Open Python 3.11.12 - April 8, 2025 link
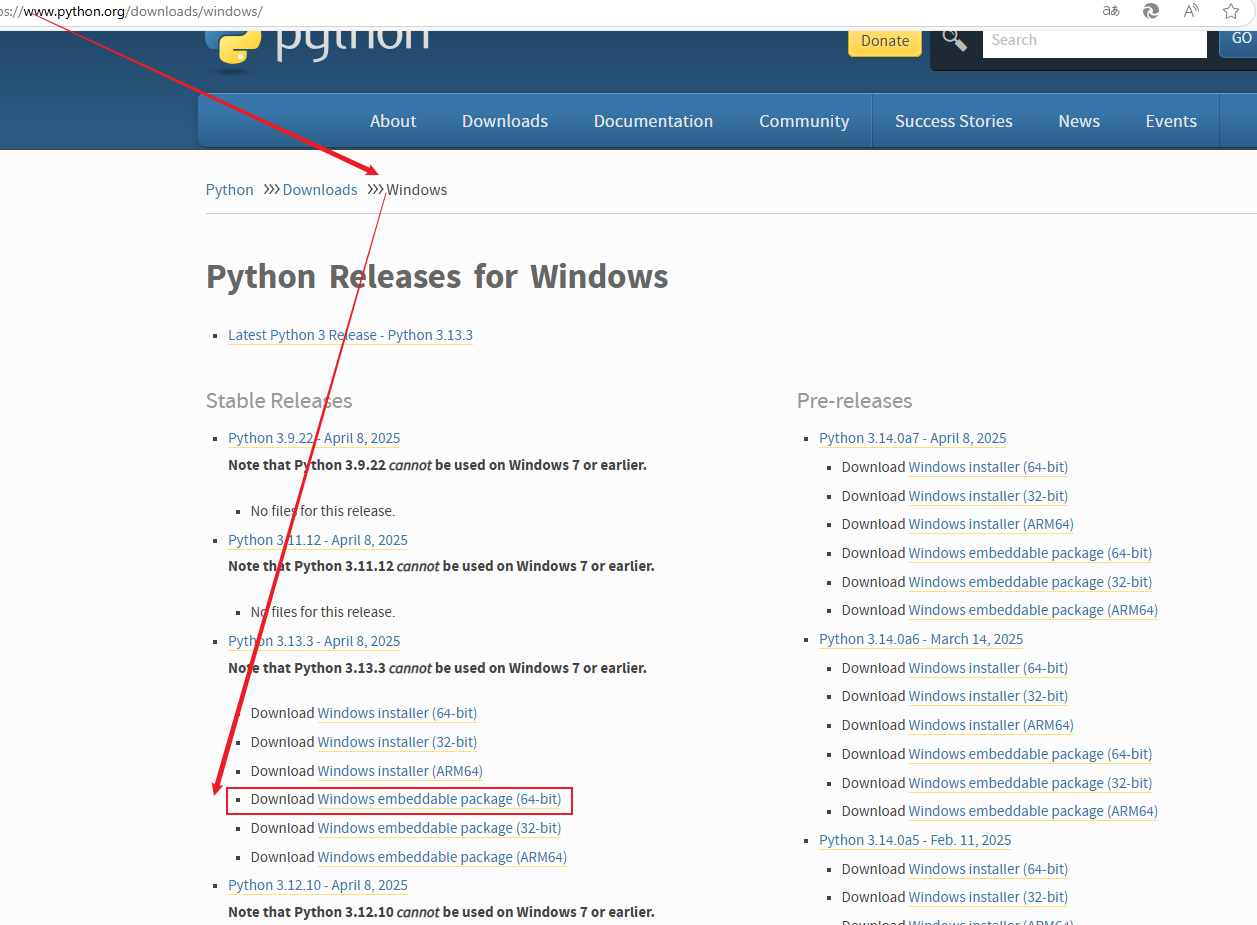Screen dimensions: 1257x925 [x=318, y=540]
